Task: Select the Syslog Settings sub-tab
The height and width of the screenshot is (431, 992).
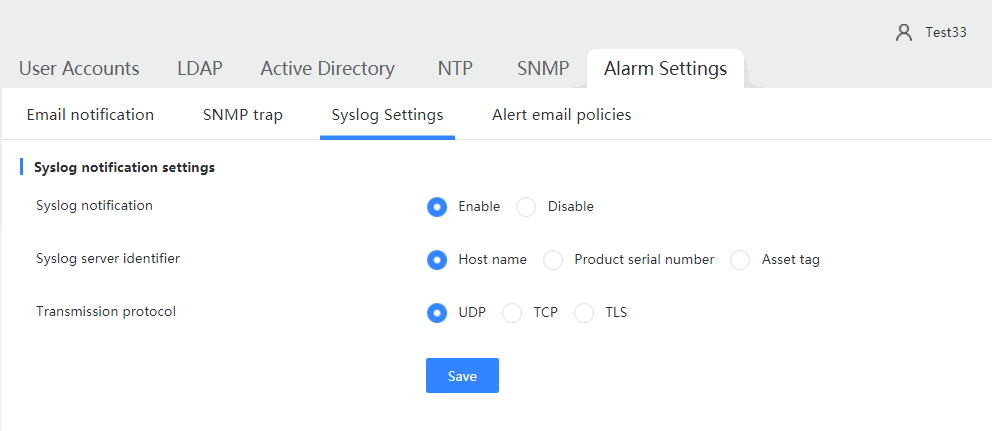Action: (x=387, y=115)
